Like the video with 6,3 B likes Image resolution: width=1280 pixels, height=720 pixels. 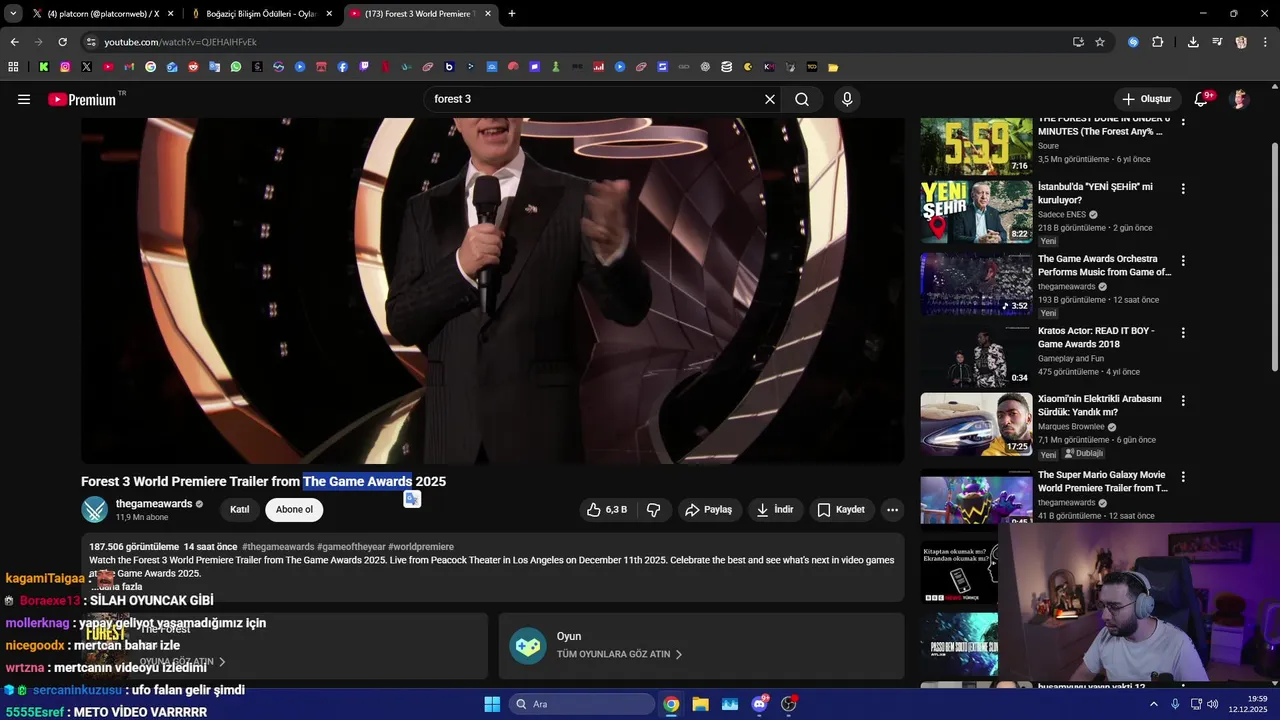(x=608, y=510)
